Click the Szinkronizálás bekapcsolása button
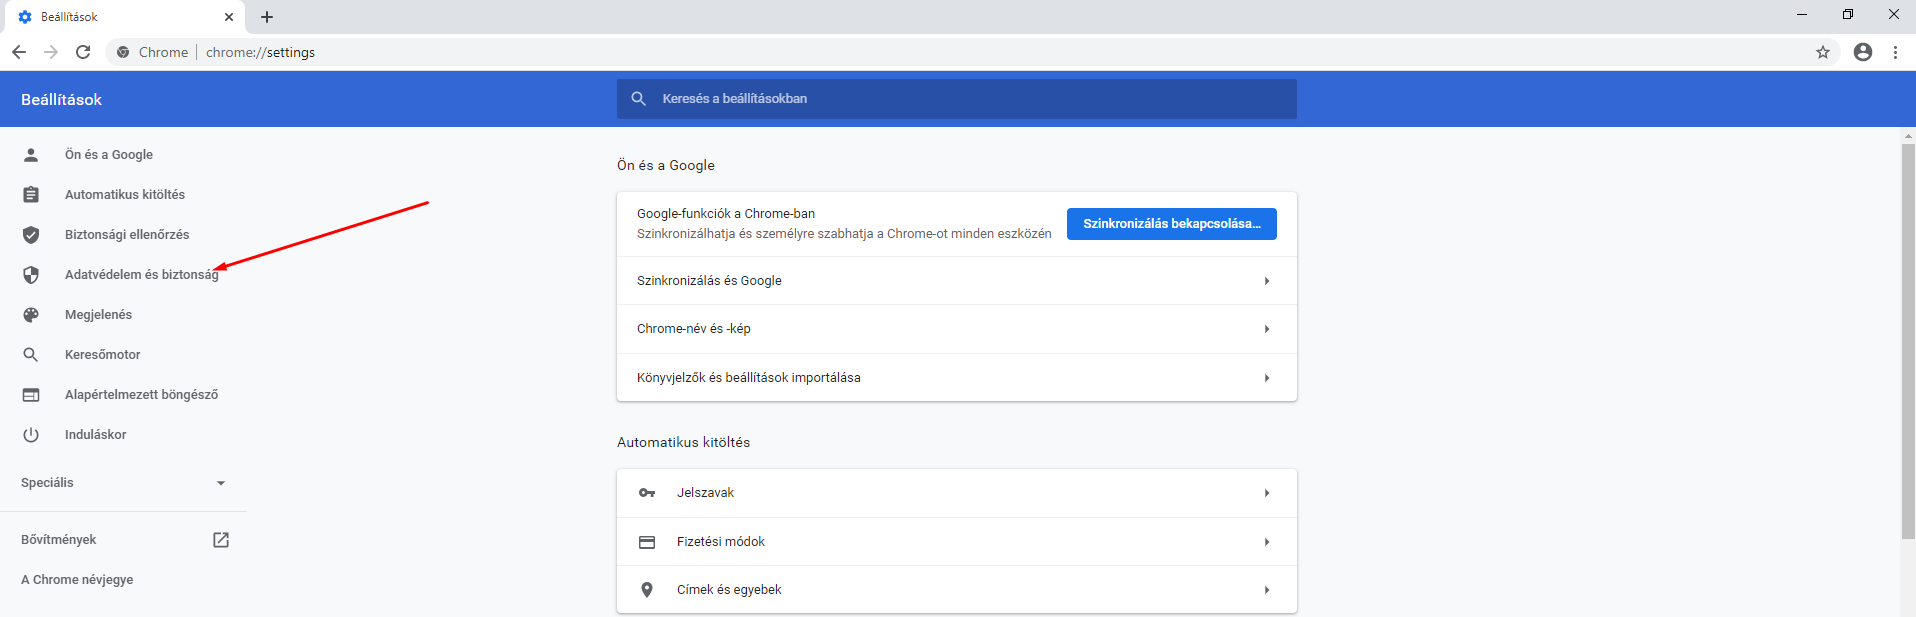Image resolution: width=1916 pixels, height=617 pixels. tap(1171, 224)
